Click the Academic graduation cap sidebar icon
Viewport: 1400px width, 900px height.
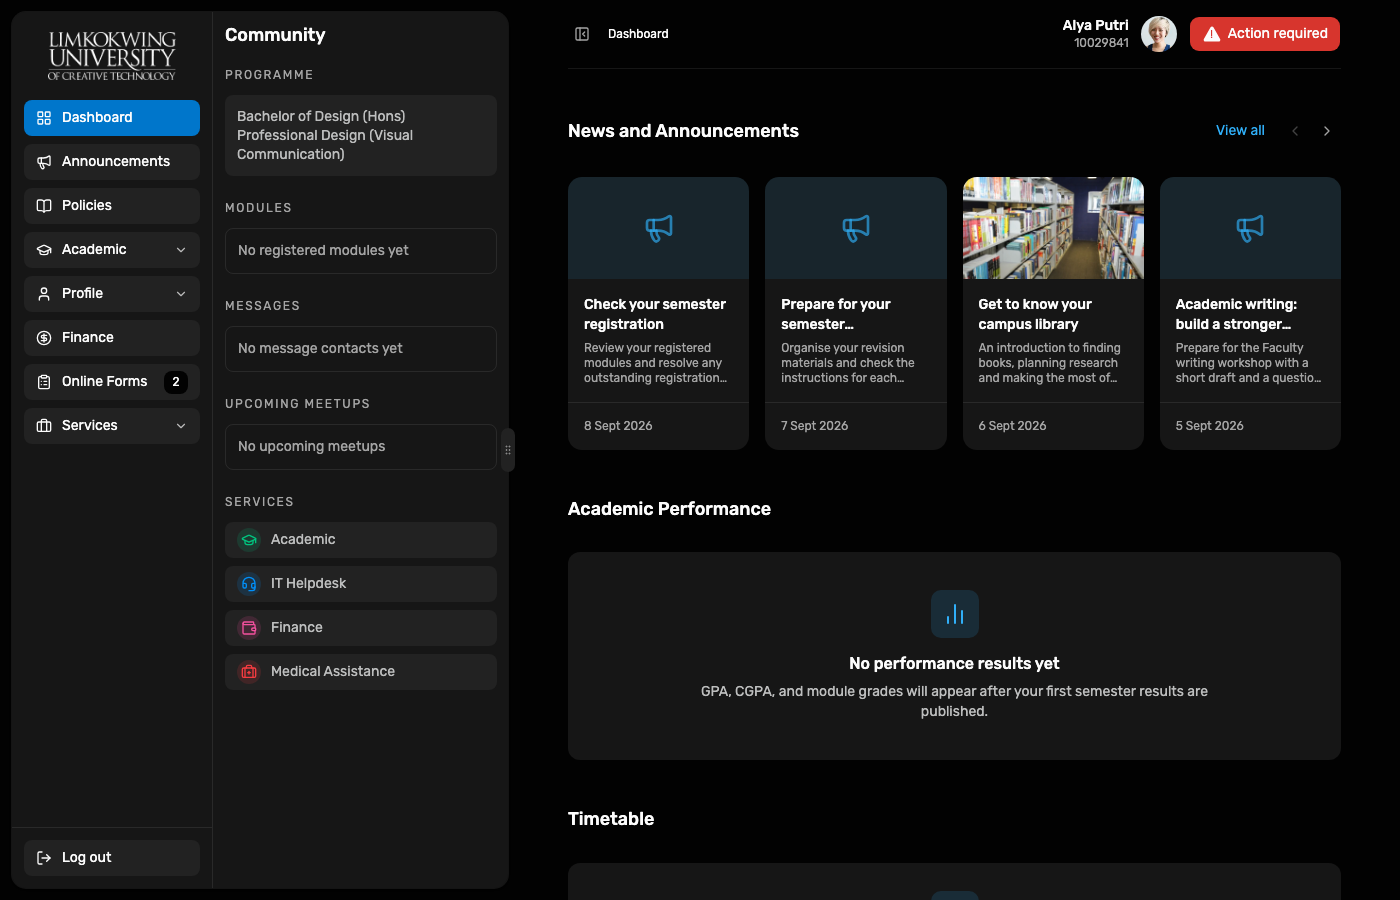click(44, 250)
